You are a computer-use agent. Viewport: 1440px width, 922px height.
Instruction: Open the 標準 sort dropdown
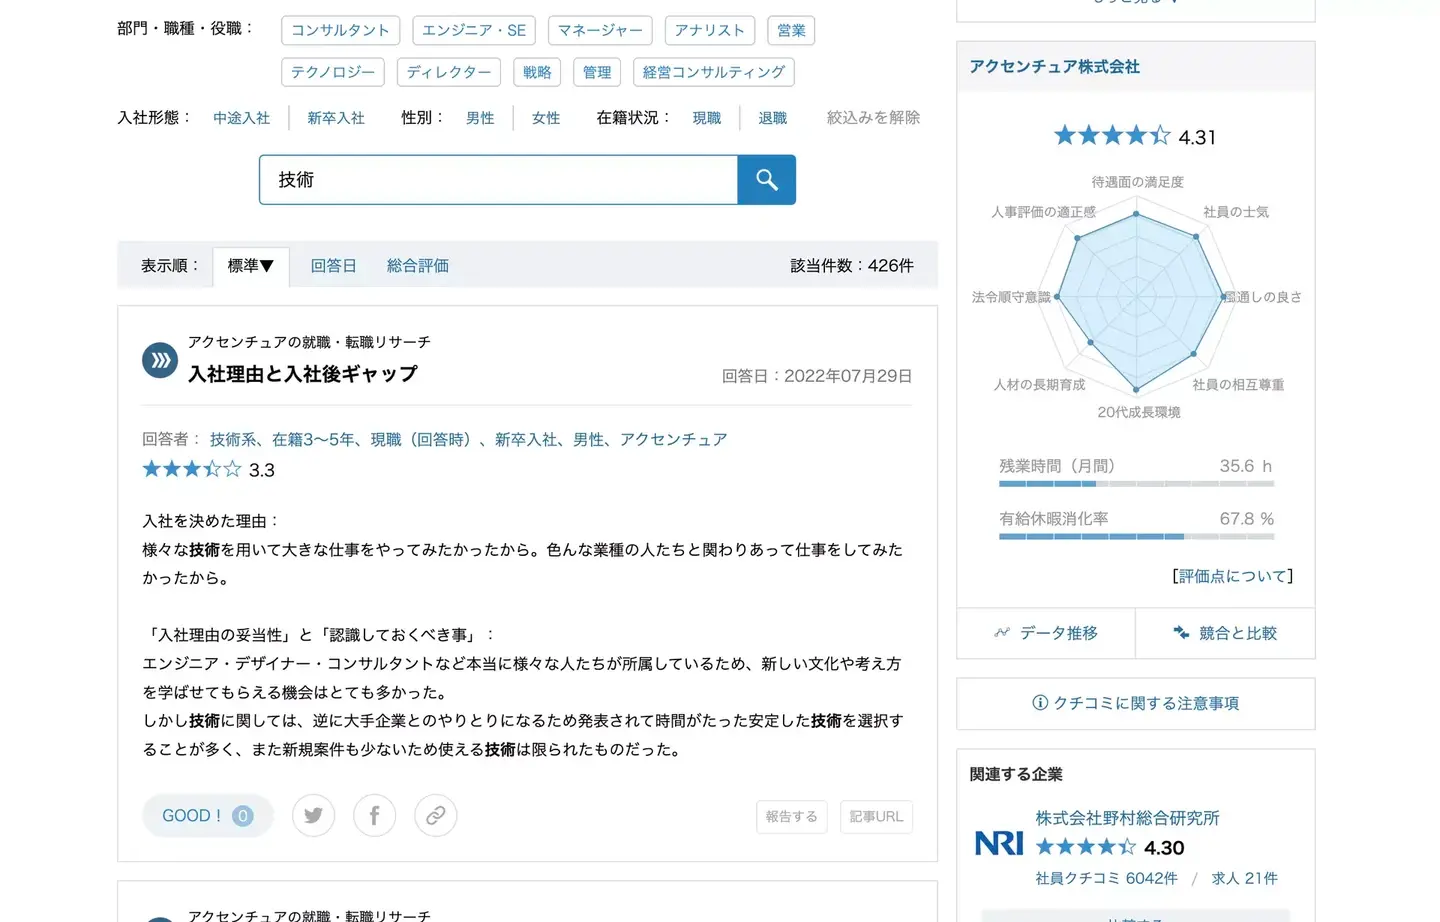(251, 266)
